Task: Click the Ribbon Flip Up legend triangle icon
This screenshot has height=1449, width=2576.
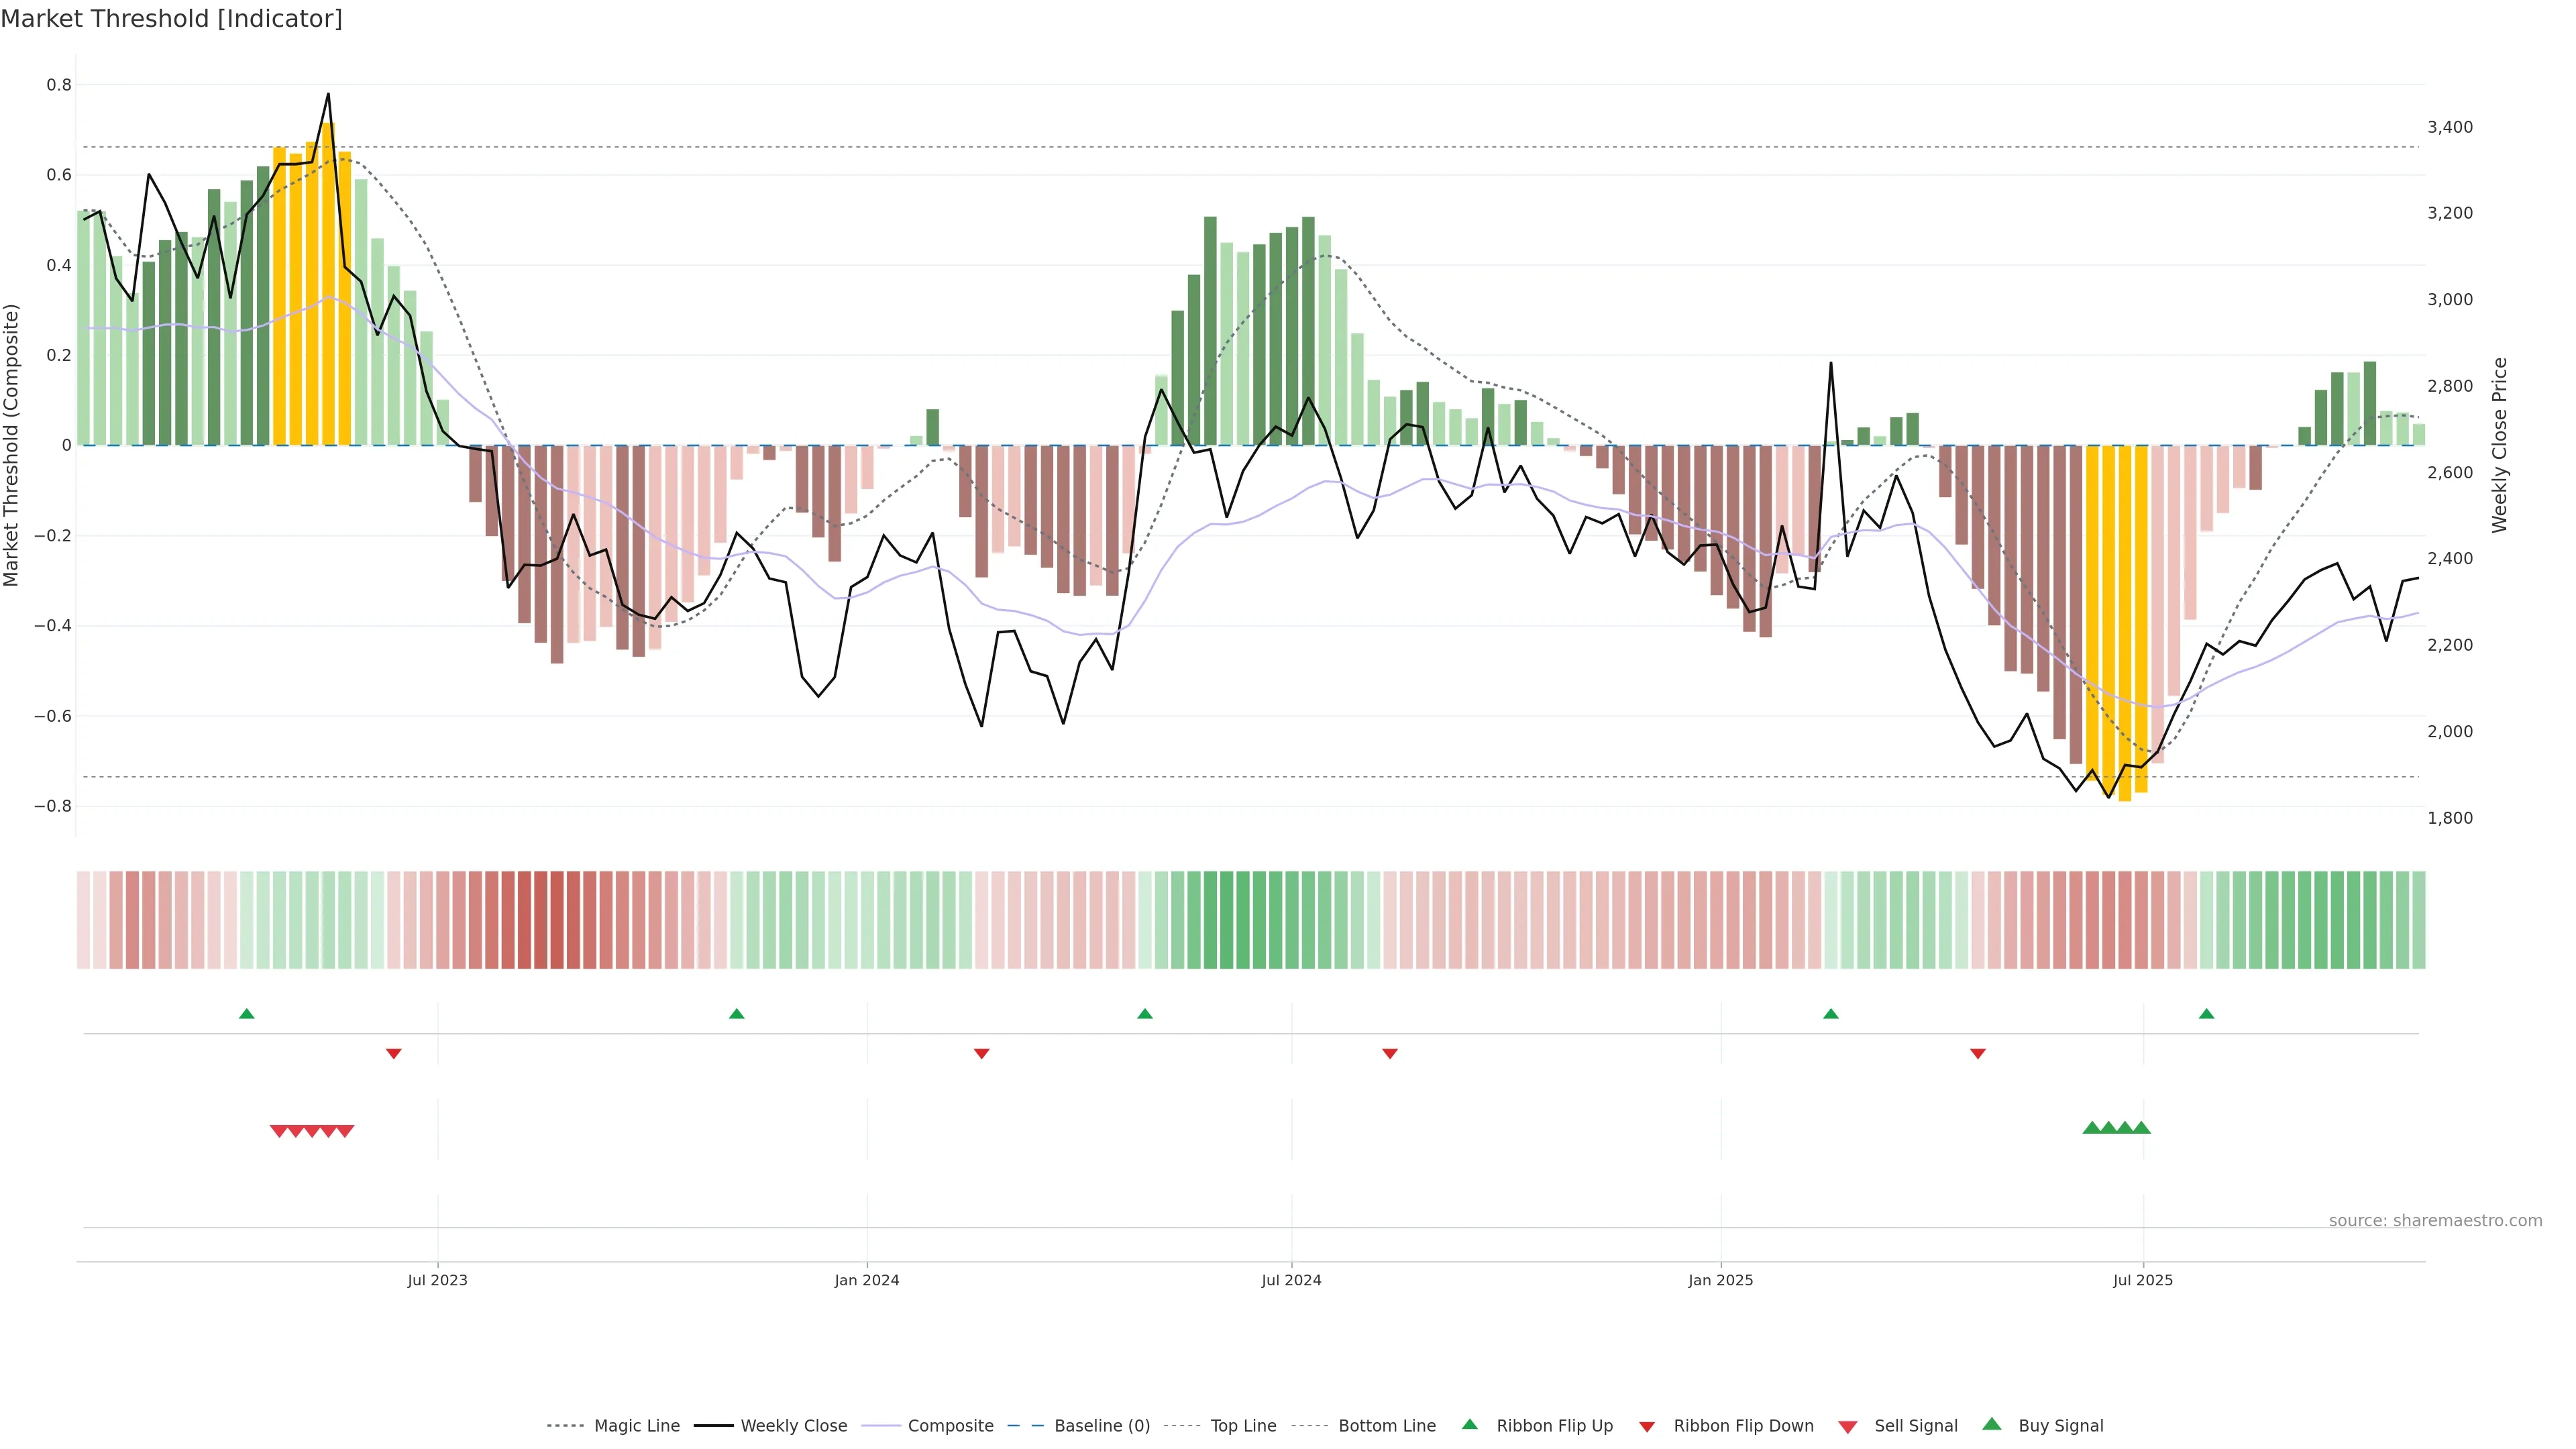Action: click(1469, 1424)
